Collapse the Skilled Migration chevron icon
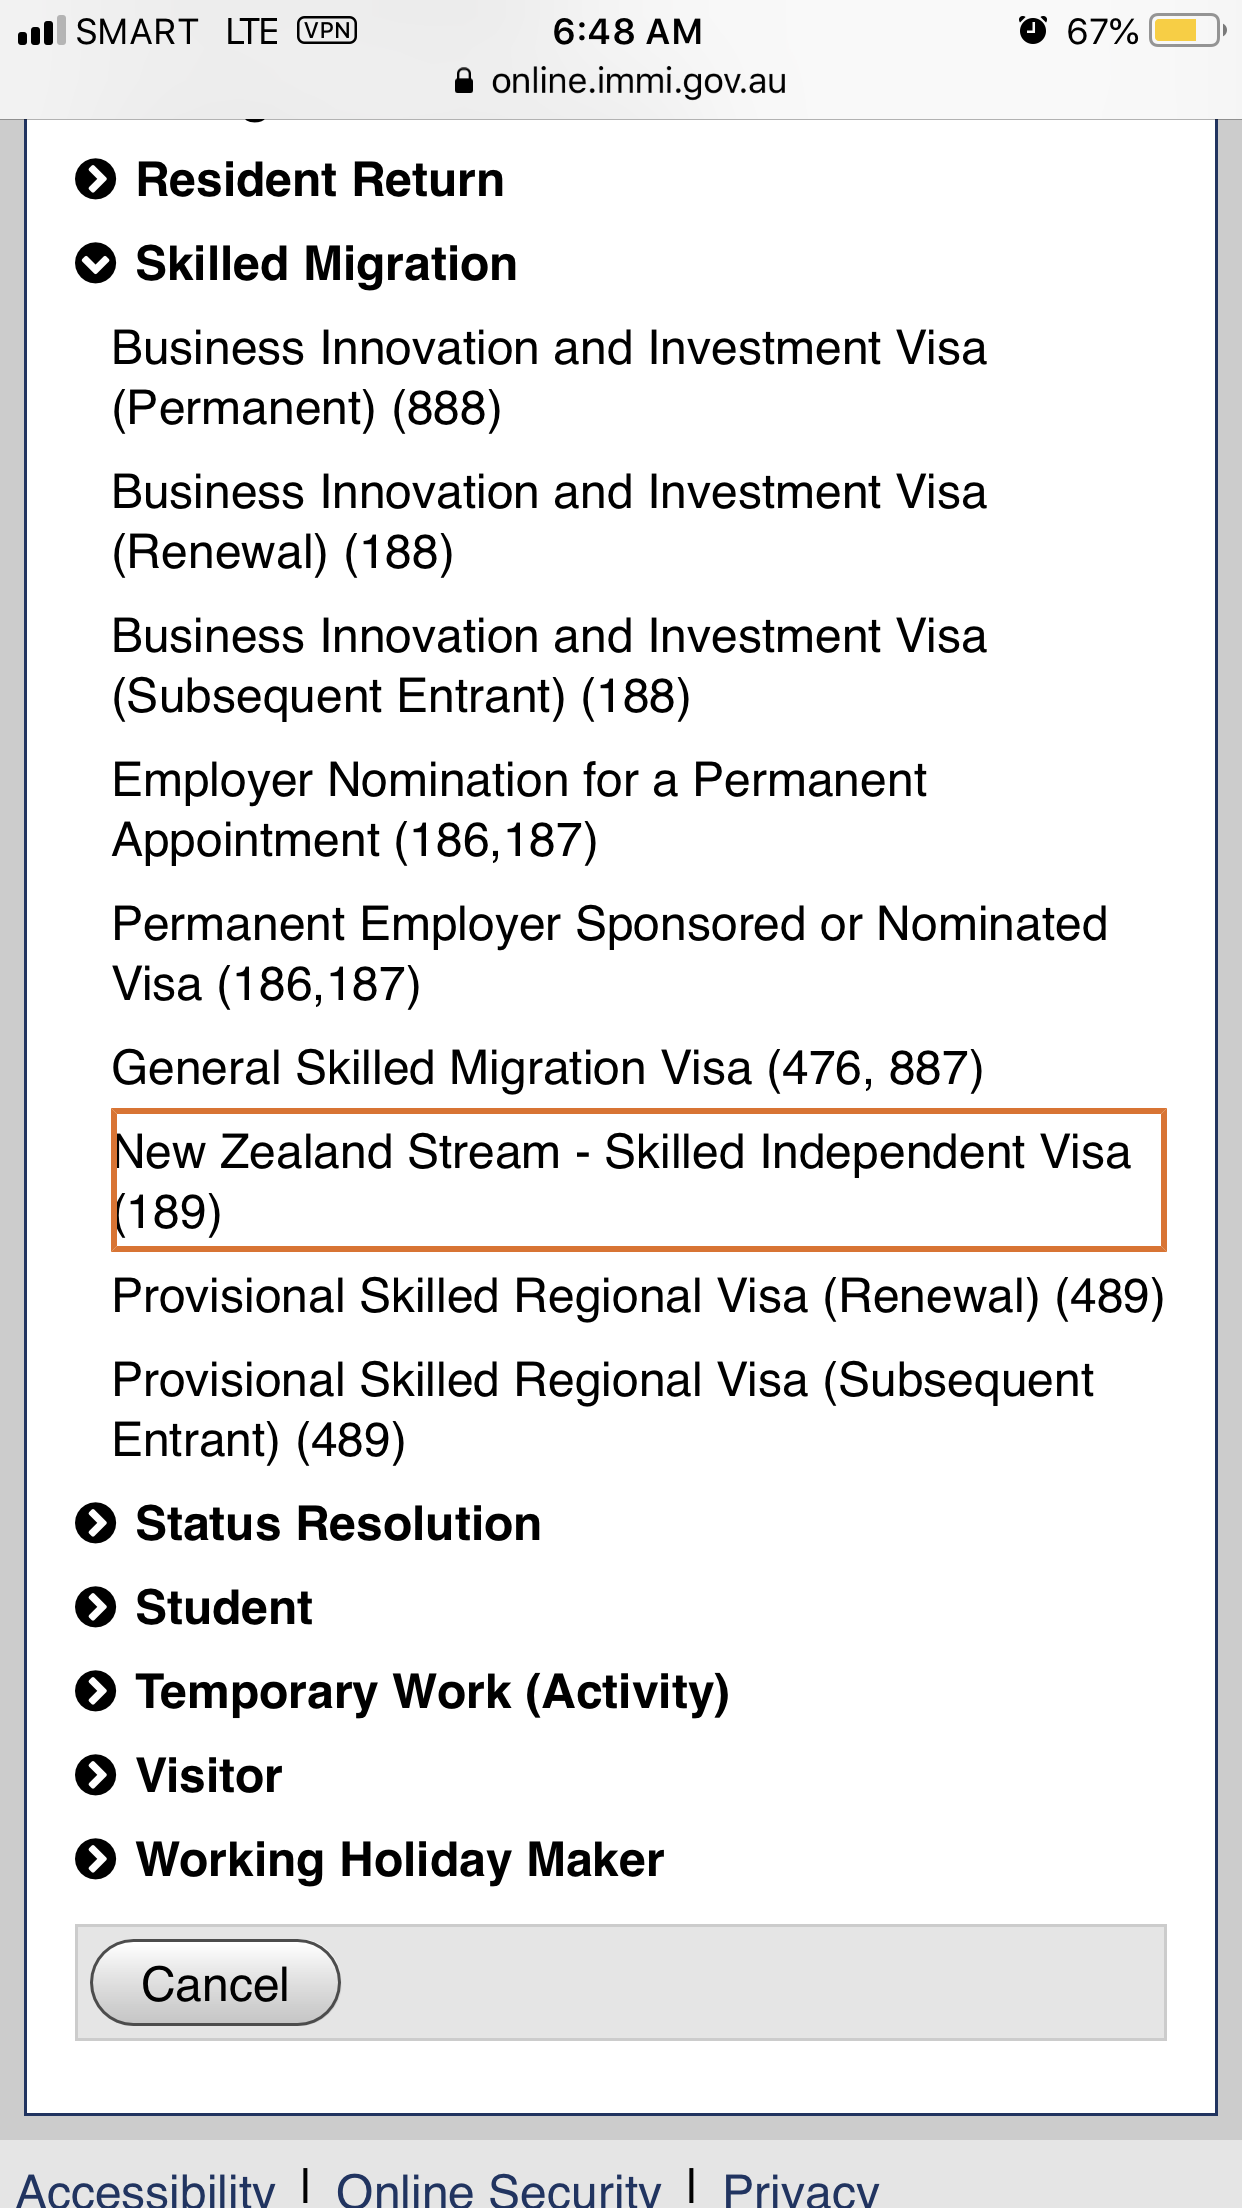 [96, 264]
